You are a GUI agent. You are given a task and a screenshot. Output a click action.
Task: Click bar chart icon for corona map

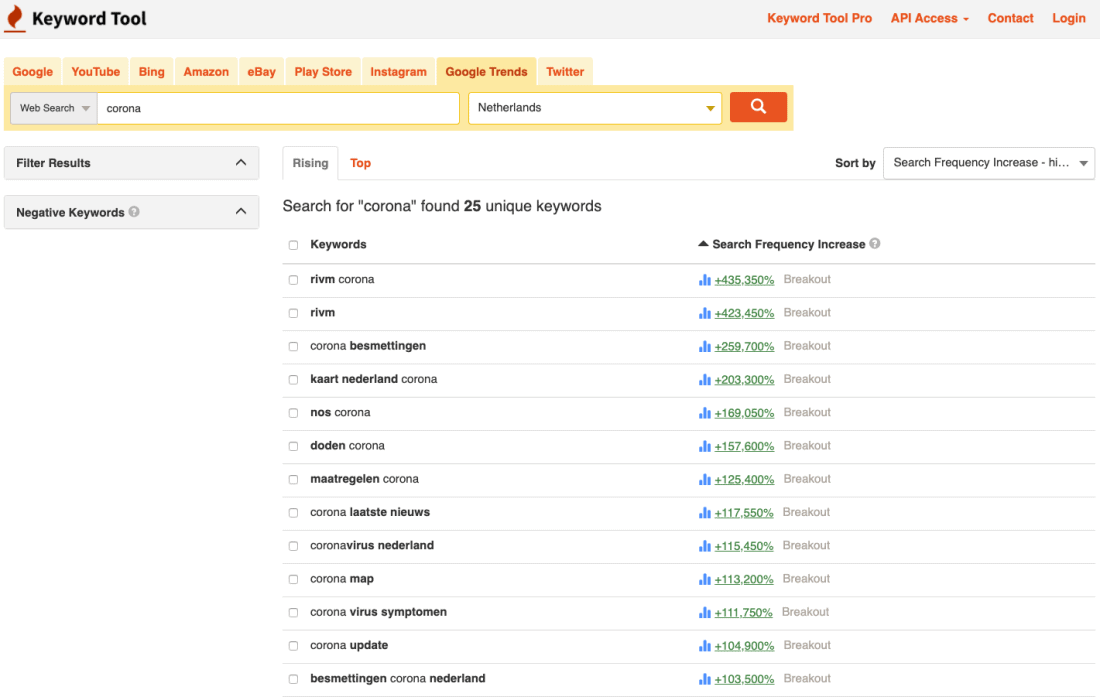pyautogui.click(x=704, y=579)
